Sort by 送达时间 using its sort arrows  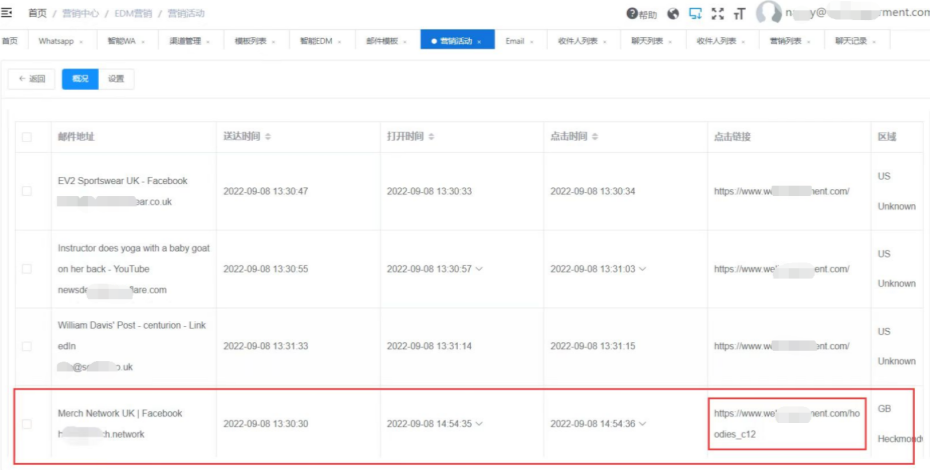[x=267, y=137]
